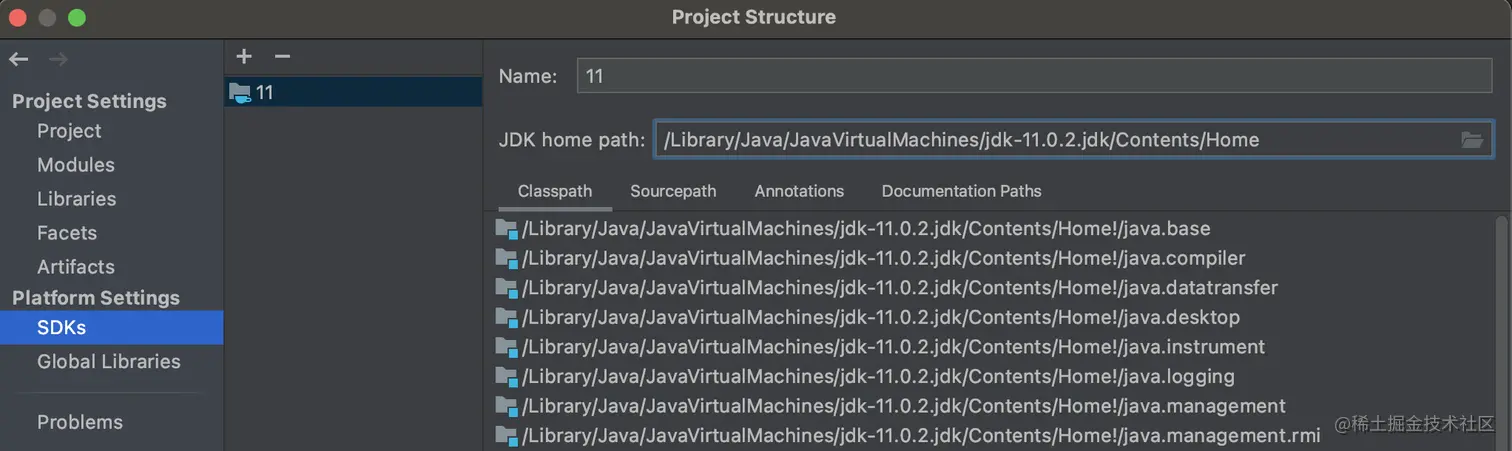Open Facets settings page

(67, 233)
